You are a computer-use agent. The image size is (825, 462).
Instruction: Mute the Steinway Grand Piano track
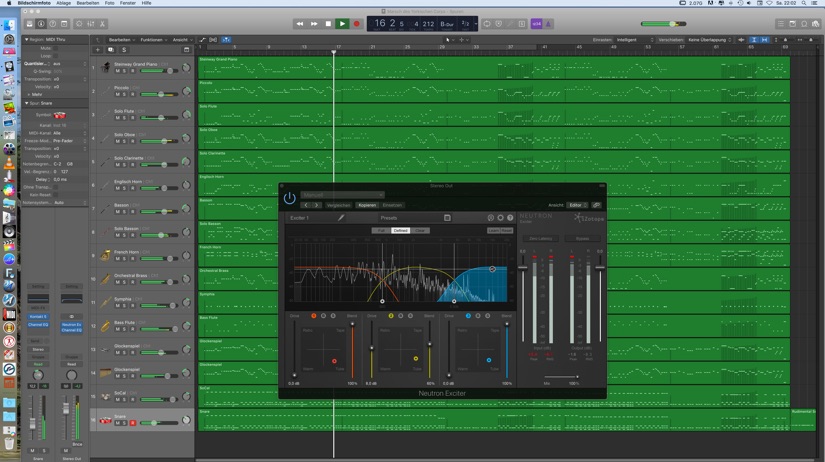118,71
